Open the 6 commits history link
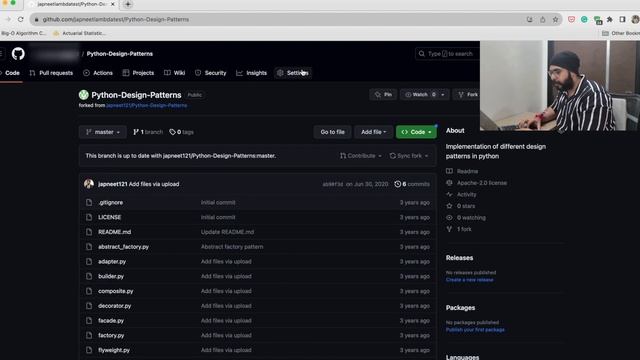 (412, 184)
